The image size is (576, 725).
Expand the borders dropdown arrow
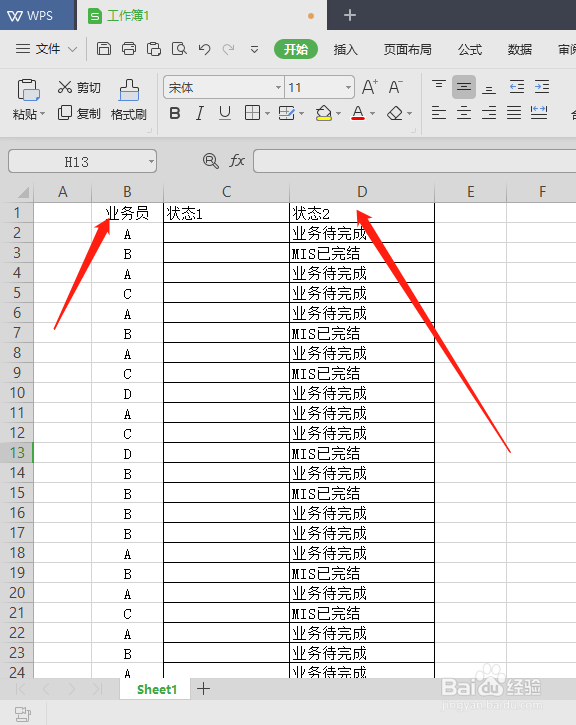(x=267, y=113)
